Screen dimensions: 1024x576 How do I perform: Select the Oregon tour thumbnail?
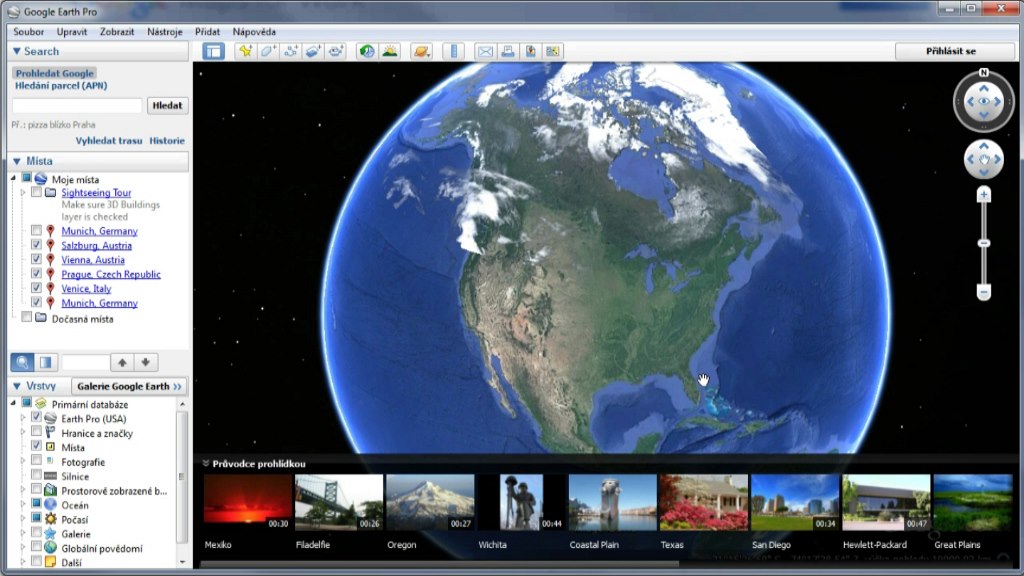pos(430,502)
